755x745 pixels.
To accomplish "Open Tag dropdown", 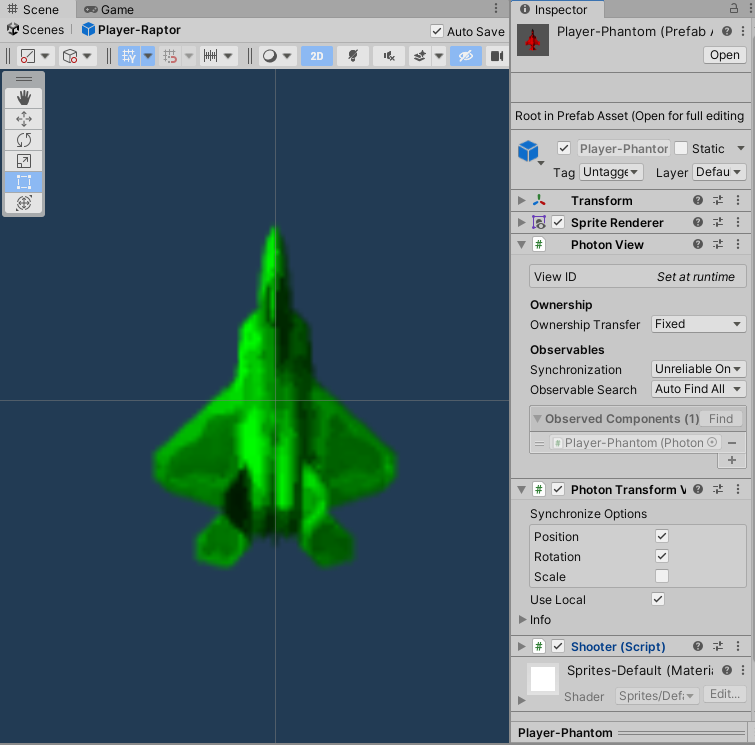I will click(611, 172).
